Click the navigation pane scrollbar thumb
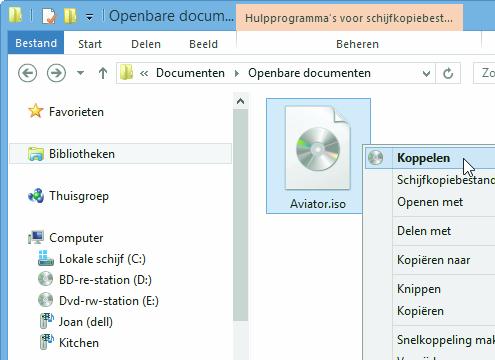The image size is (495, 360). pos(241,216)
